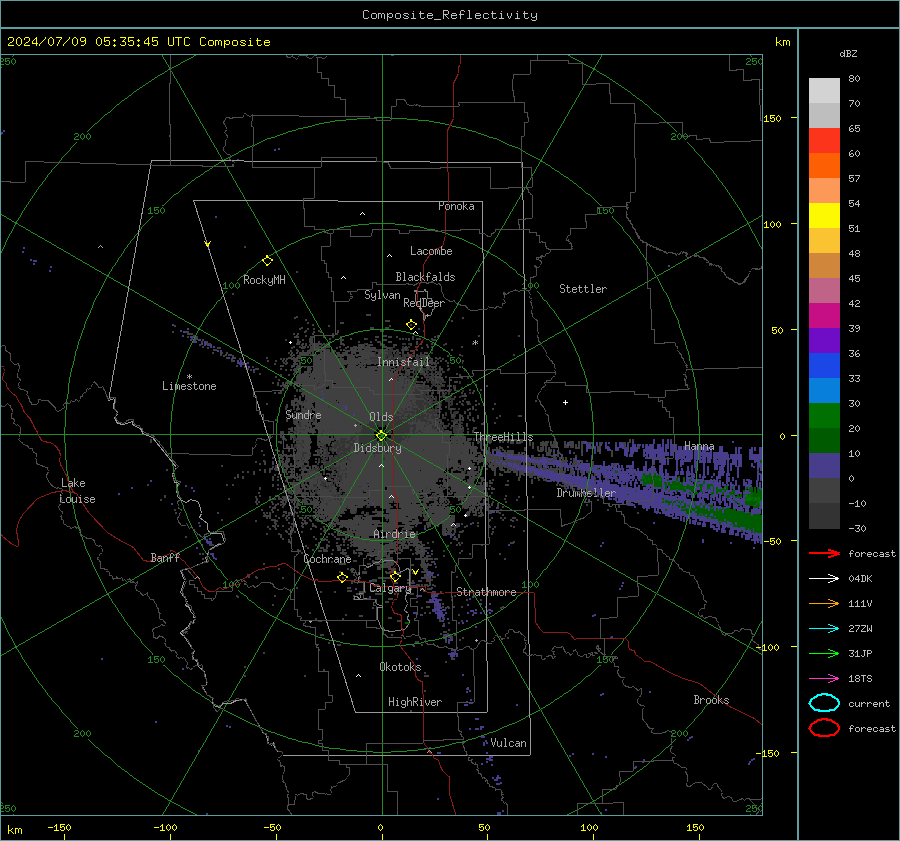Select the cyan current ellipse legend icon
This screenshot has width=900, height=841.
pyautogui.click(x=824, y=703)
